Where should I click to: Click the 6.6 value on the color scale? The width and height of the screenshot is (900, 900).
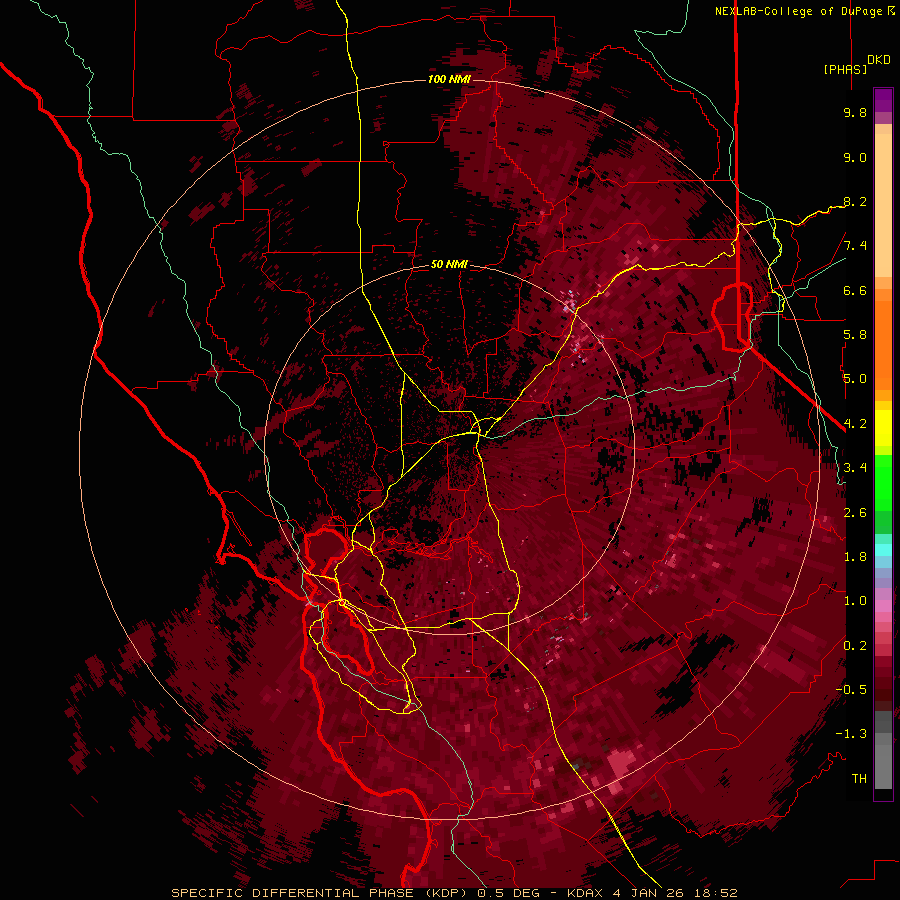(x=855, y=290)
